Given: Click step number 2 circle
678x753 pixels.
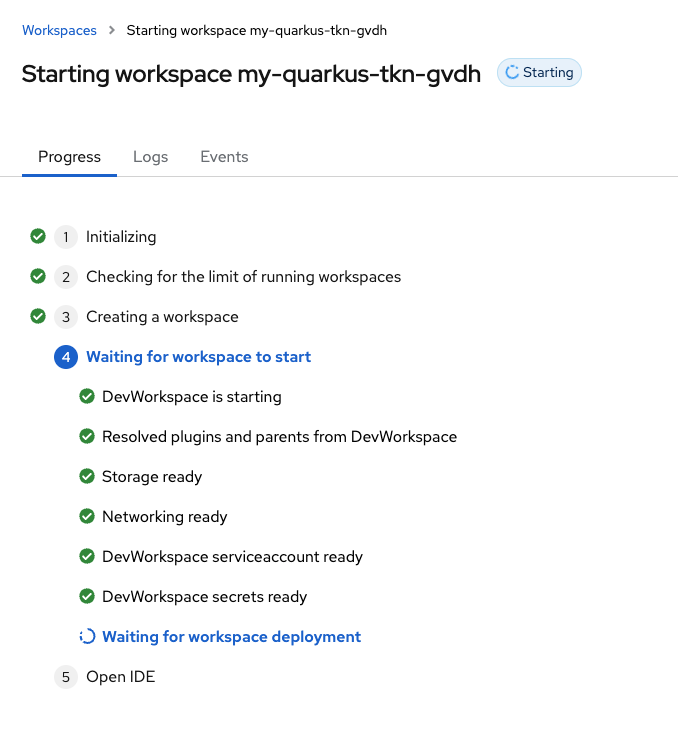Looking at the screenshot, I should pos(66,277).
